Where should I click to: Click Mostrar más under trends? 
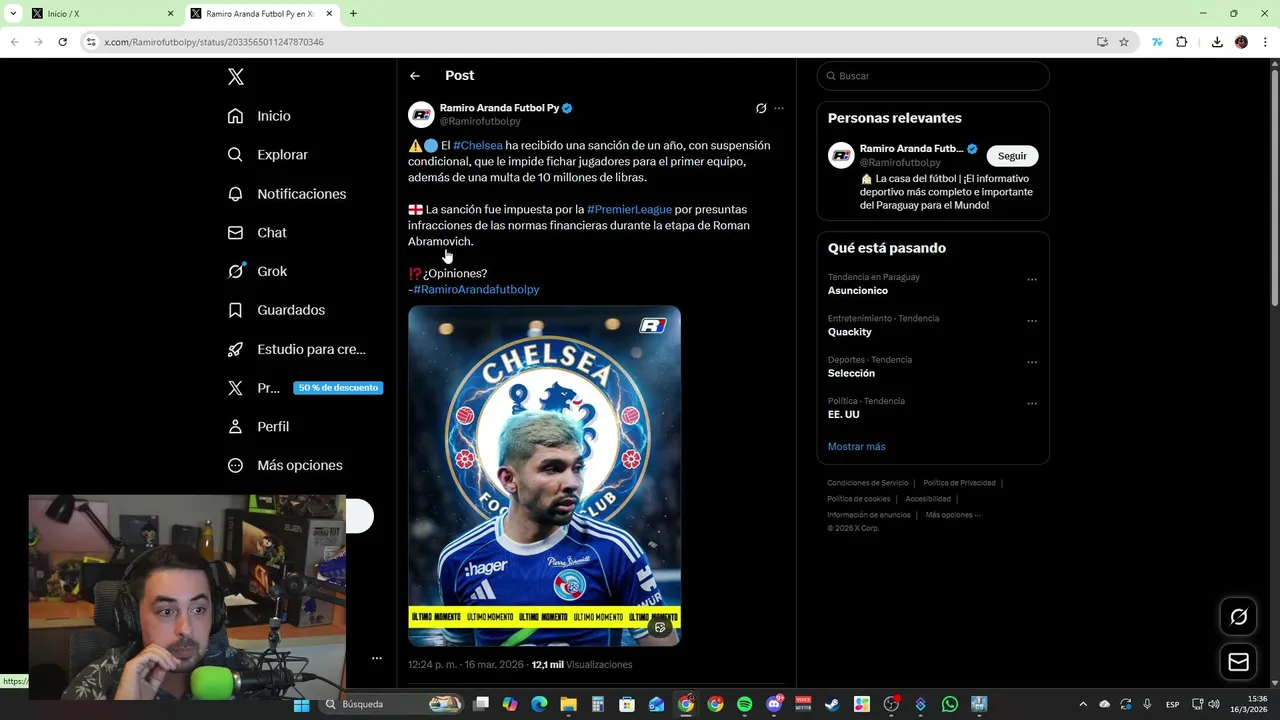856,447
